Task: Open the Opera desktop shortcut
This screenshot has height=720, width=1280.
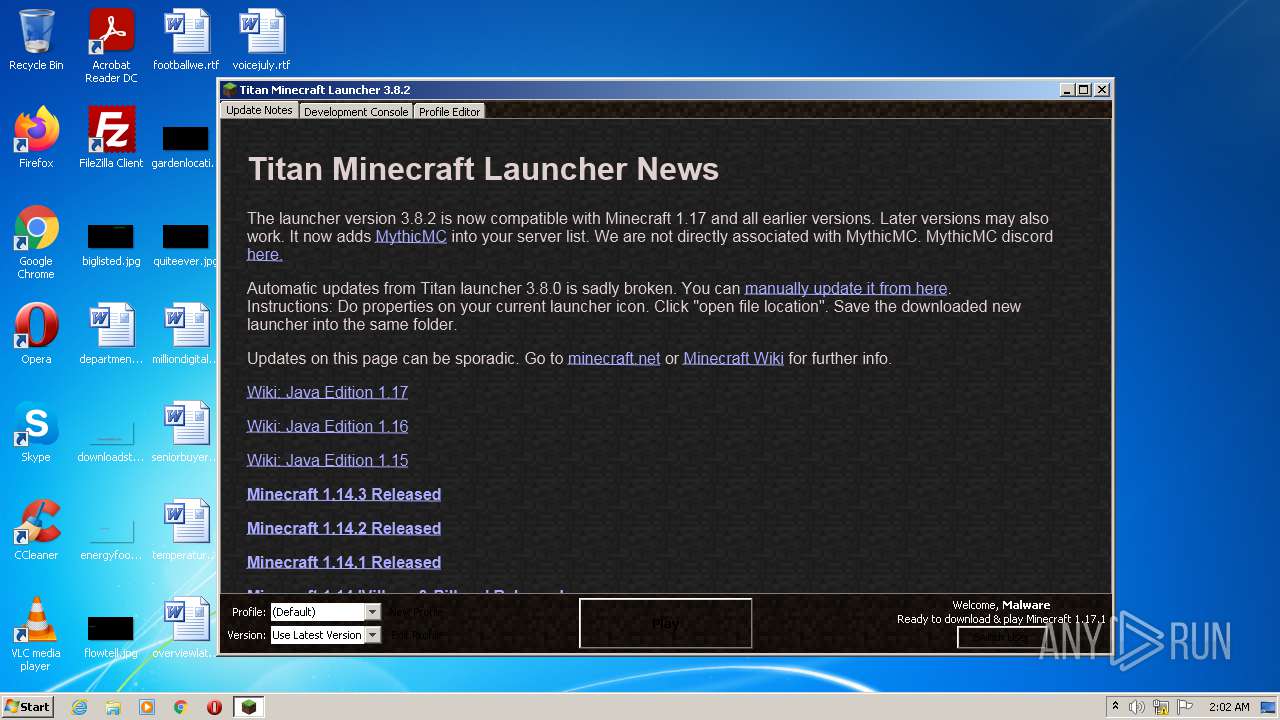Action: coord(36,334)
